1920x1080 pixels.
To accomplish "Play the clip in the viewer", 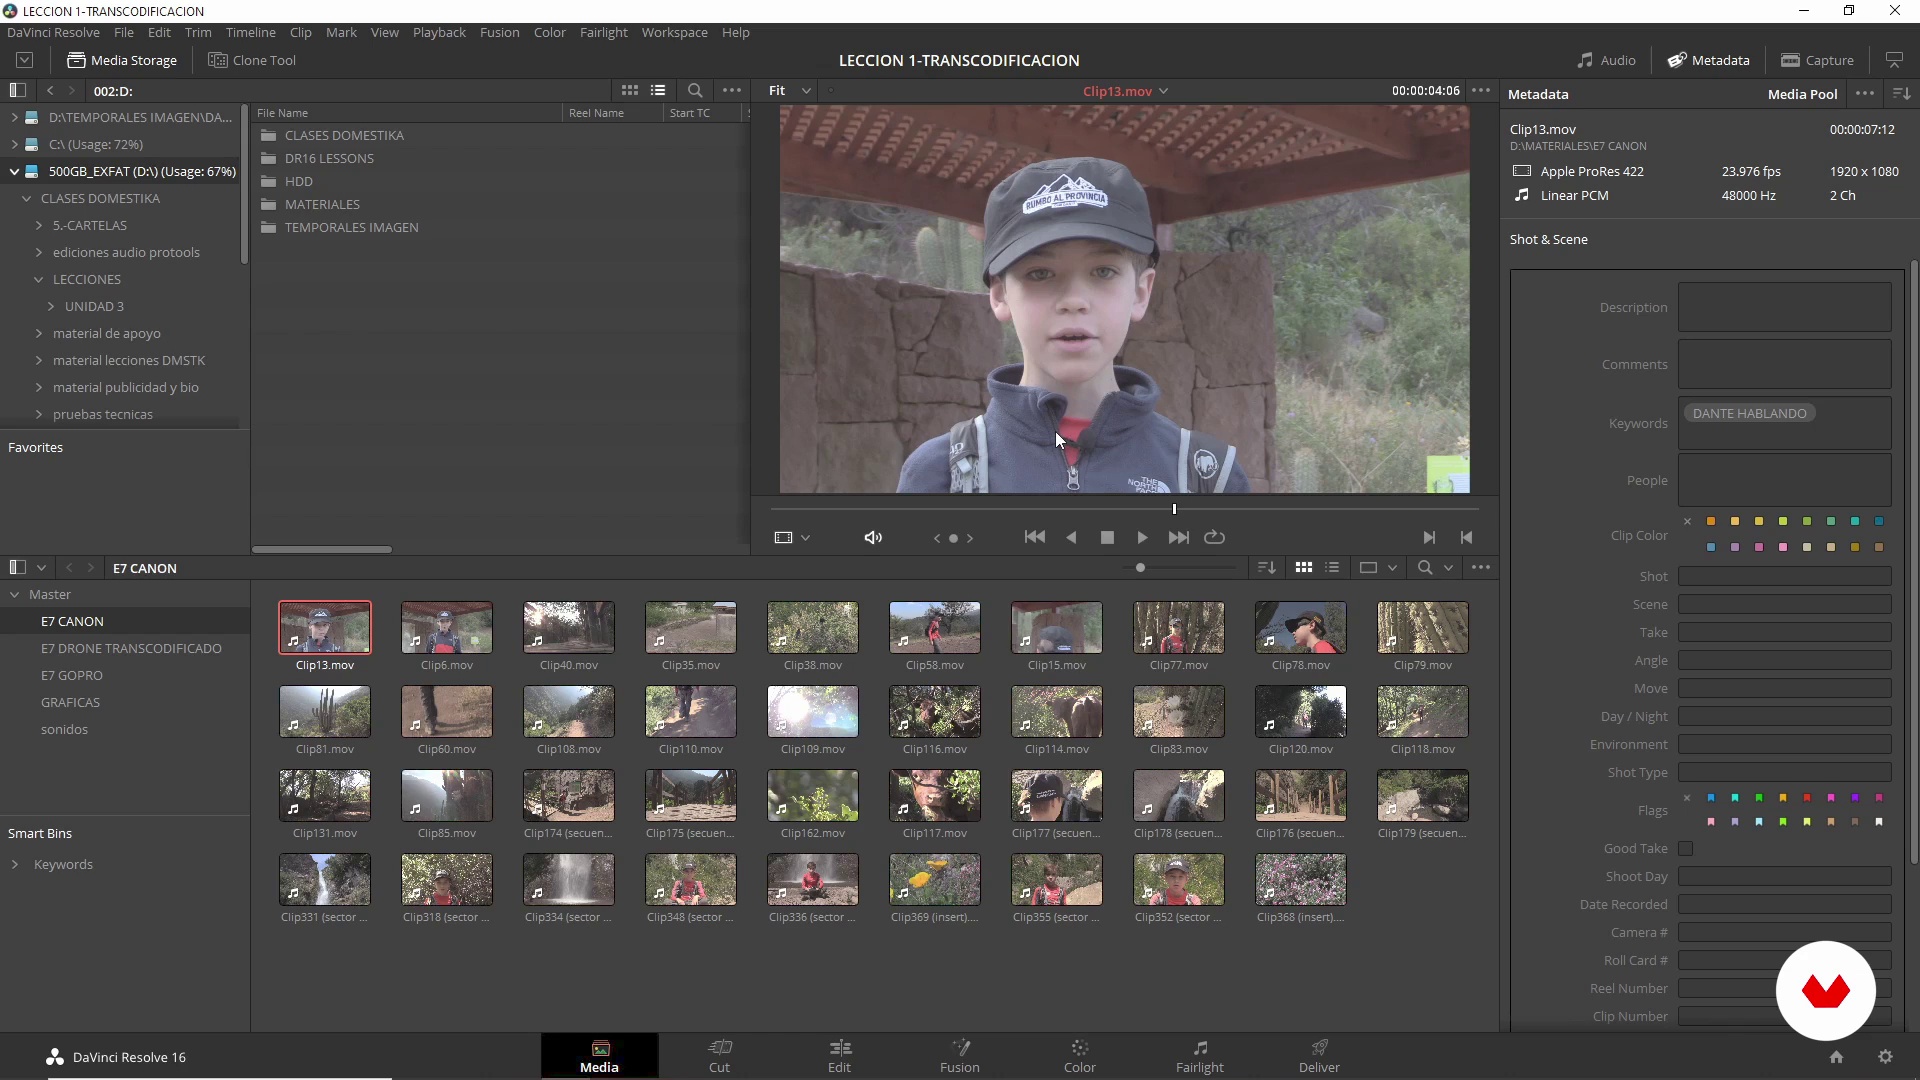I will [x=1142, y=538].
